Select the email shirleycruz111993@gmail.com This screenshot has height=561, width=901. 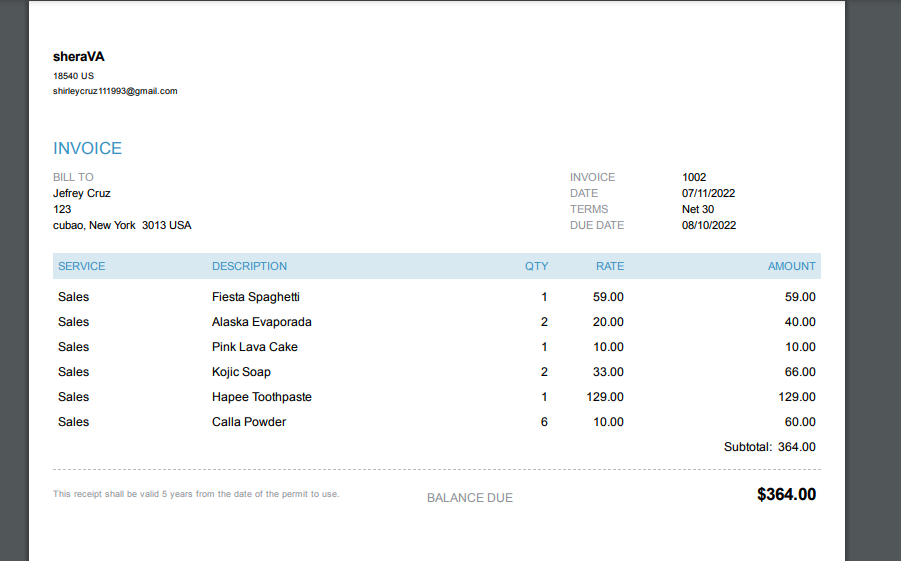coord(115,91)
